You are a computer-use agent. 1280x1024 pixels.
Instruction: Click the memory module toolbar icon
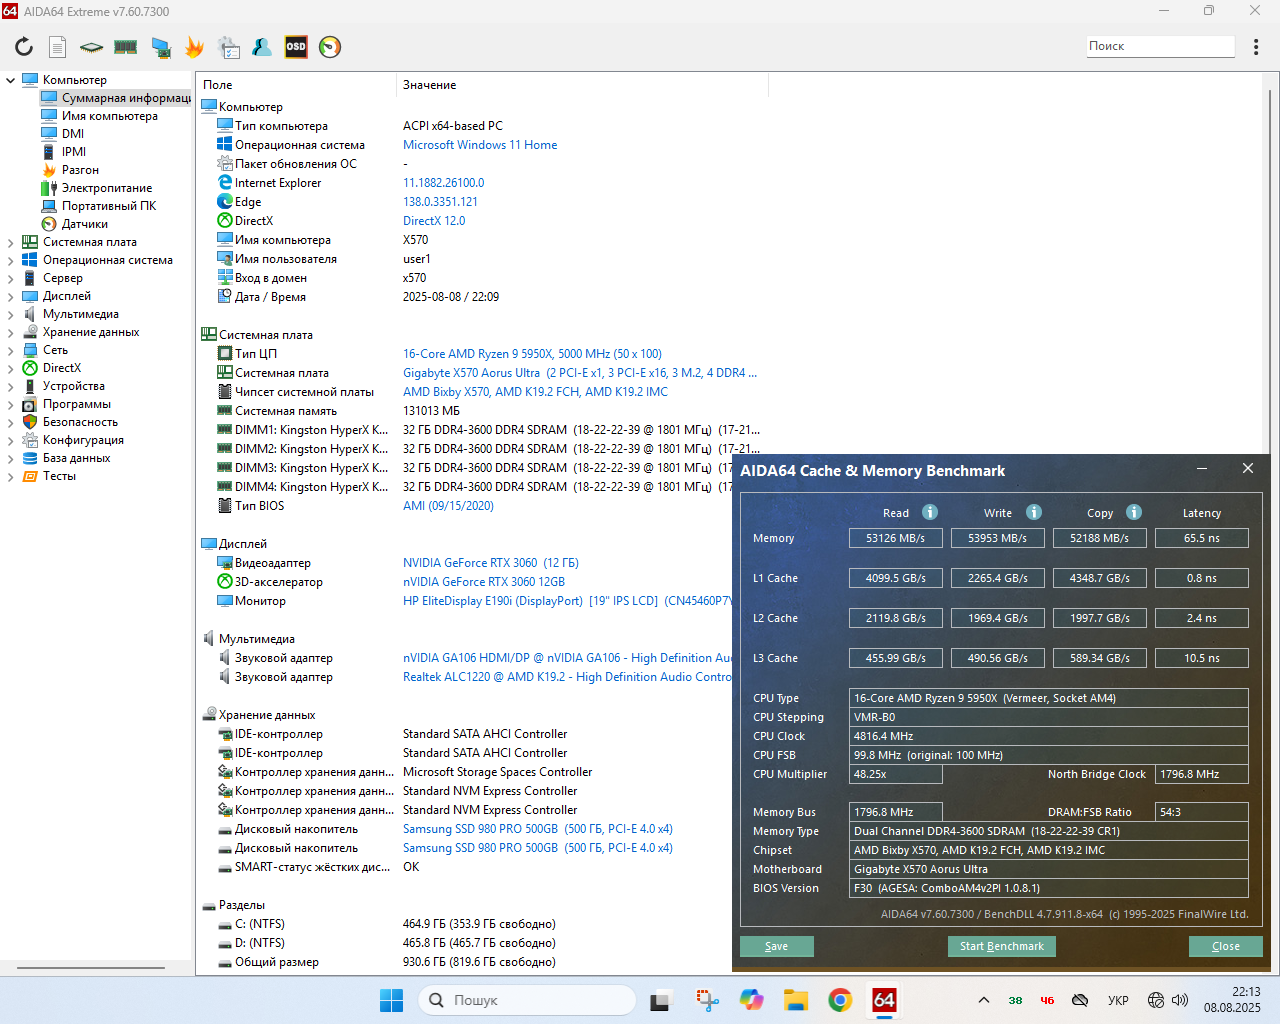(125, 47)
